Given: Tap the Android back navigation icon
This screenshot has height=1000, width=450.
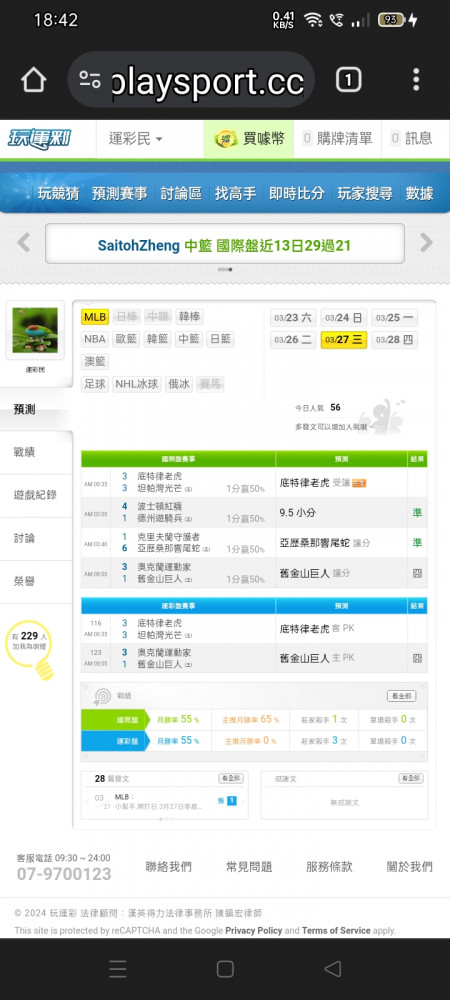Looking at the screenshot, I should (332, 969).
